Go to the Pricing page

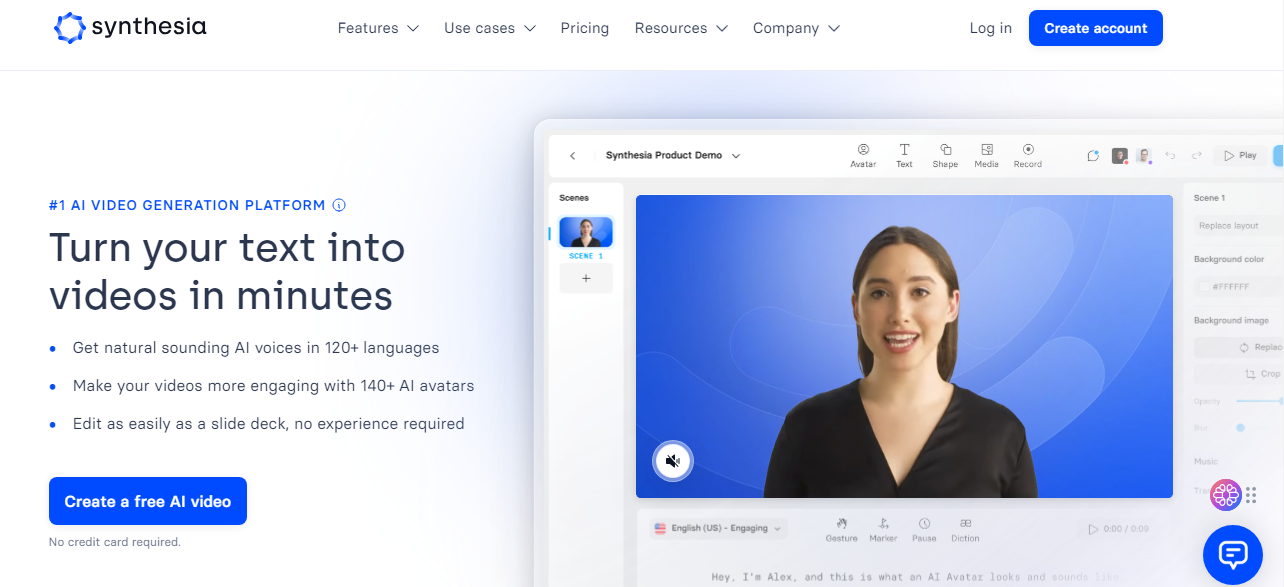point(585,28)
